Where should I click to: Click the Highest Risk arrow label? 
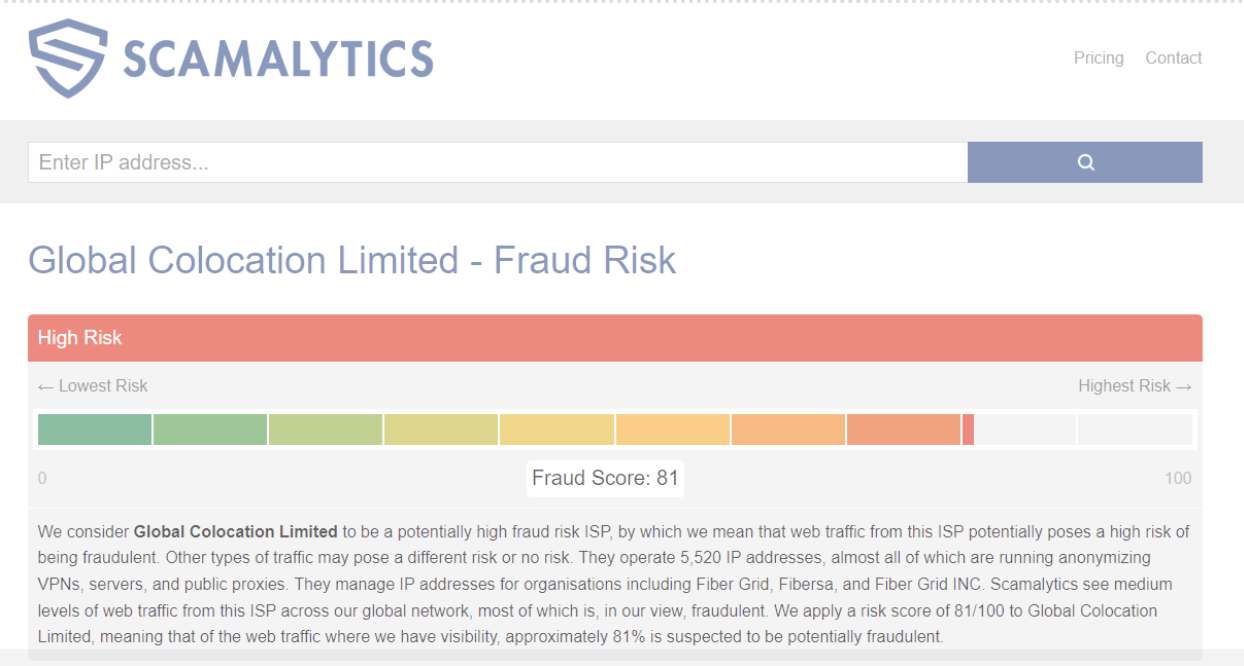[x=1135, y=386]
